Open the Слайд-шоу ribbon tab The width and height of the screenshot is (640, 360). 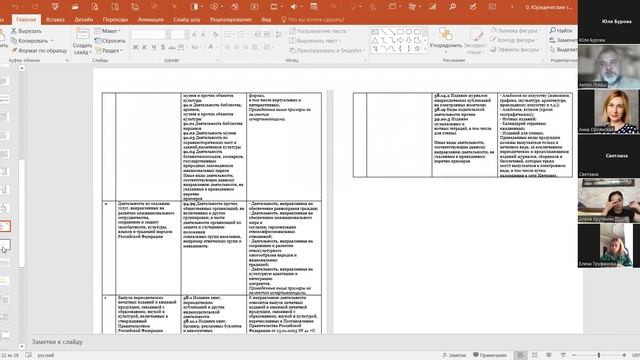[187, 20]
